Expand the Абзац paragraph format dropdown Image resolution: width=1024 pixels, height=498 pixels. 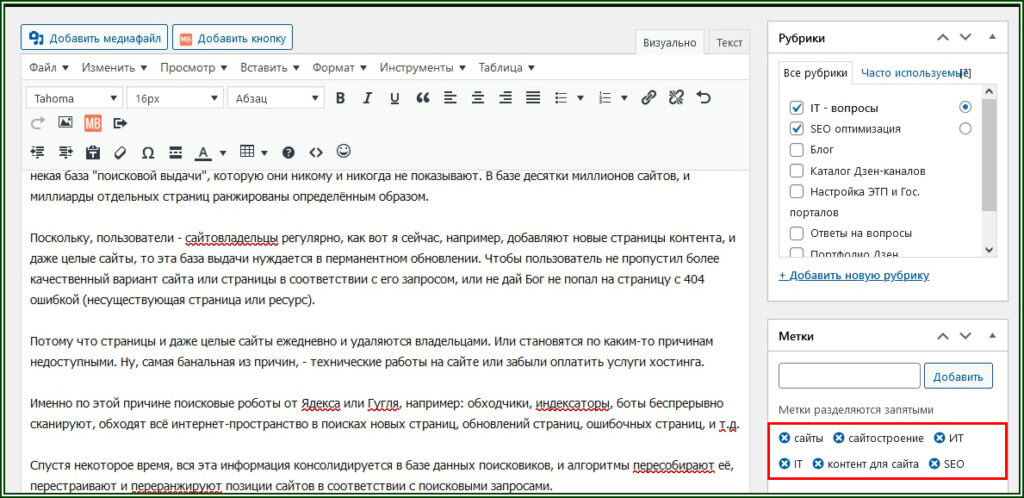(x=275, y=98)
